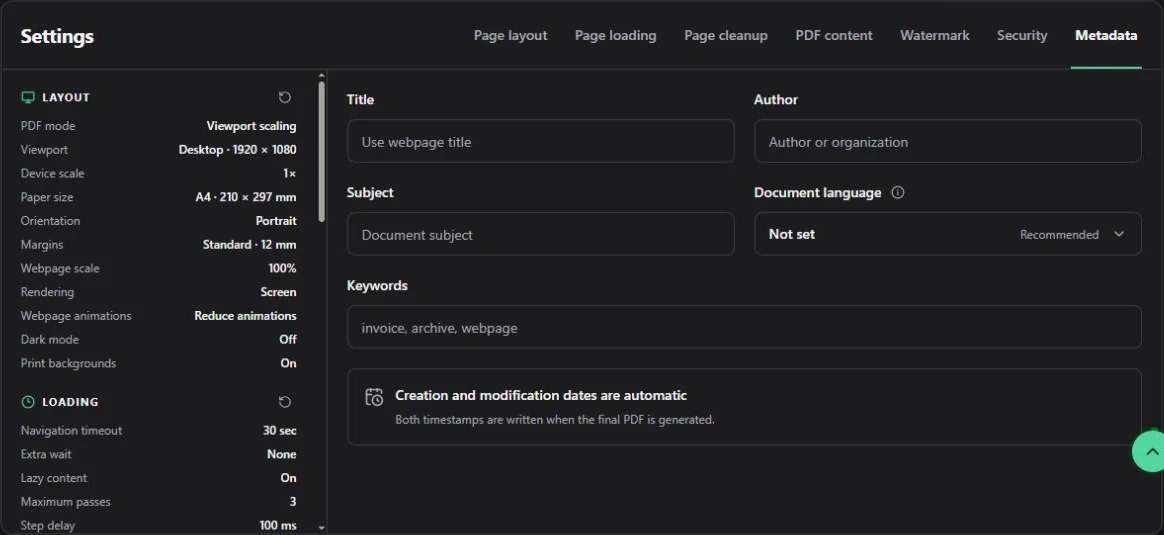The height and width of the screenshot is (535, 1164).
Task: Click the 'Navigation timeout' label
Action: (x=71, y=430)
